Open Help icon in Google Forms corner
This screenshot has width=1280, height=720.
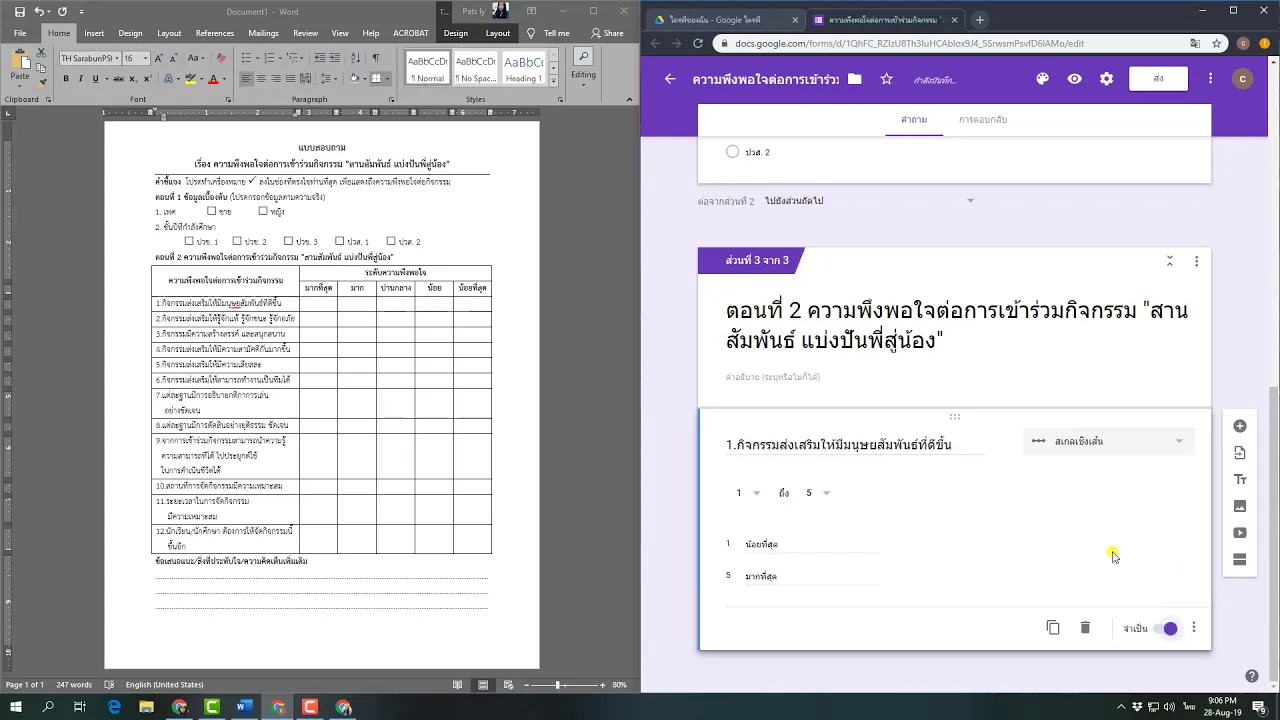tap(1251, 676)
